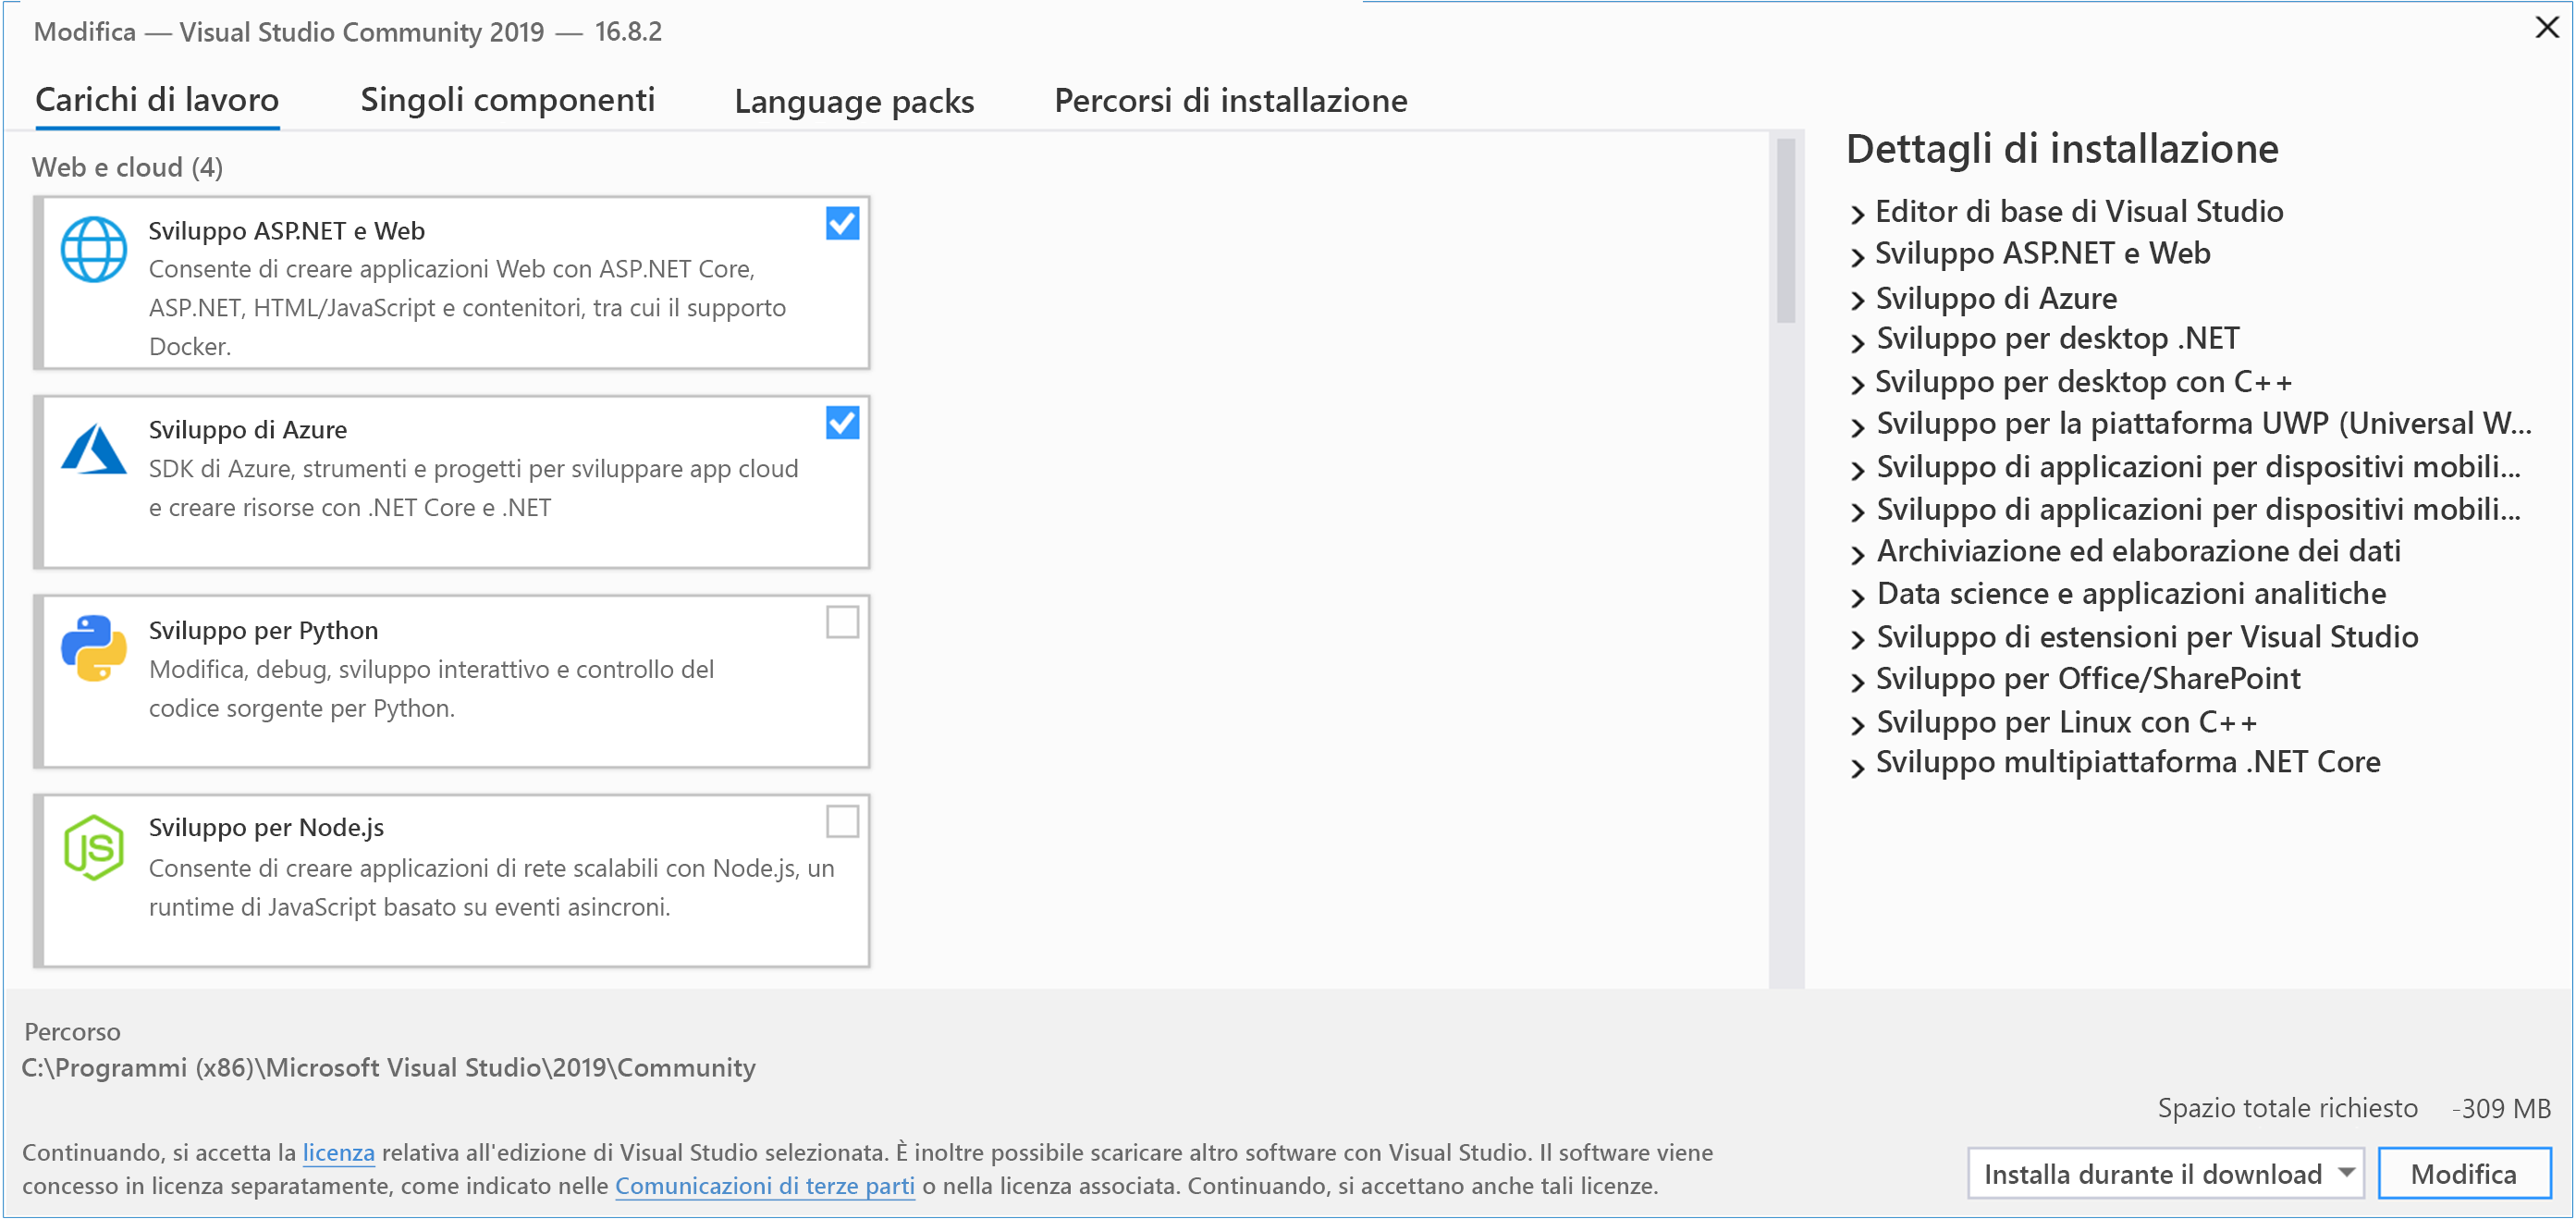Open the Carichi di lavoro tab
This screenshot has width=2576, height=1219.
pyautogui.click(x=157, y=100)
